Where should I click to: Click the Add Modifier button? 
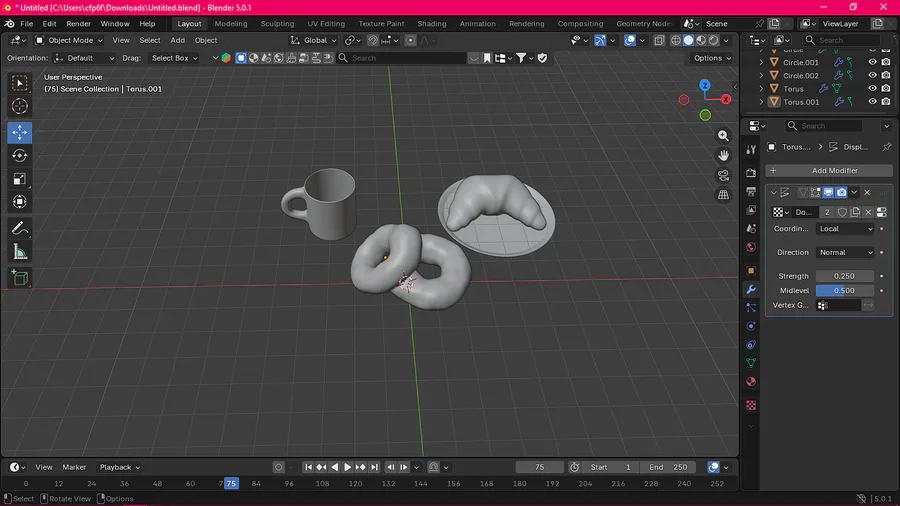pos(828,170)
